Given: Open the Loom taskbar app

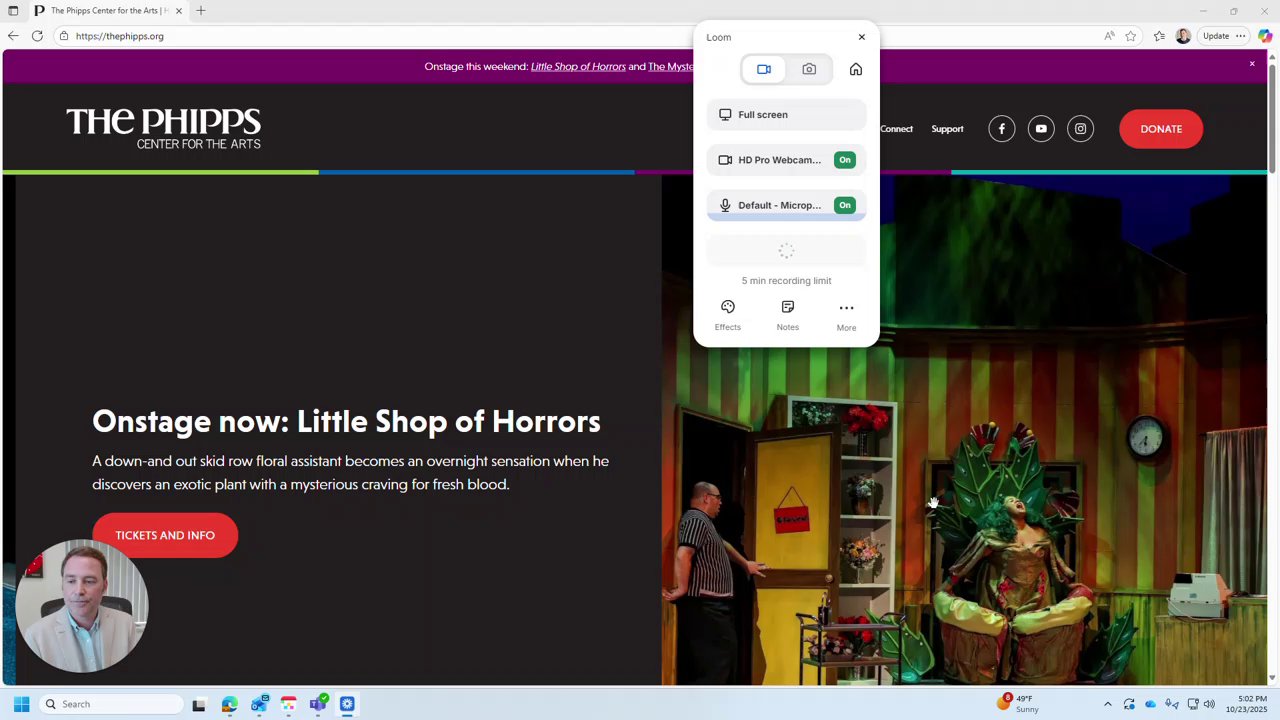Looking at the screenshot, I should pos(347,704).
